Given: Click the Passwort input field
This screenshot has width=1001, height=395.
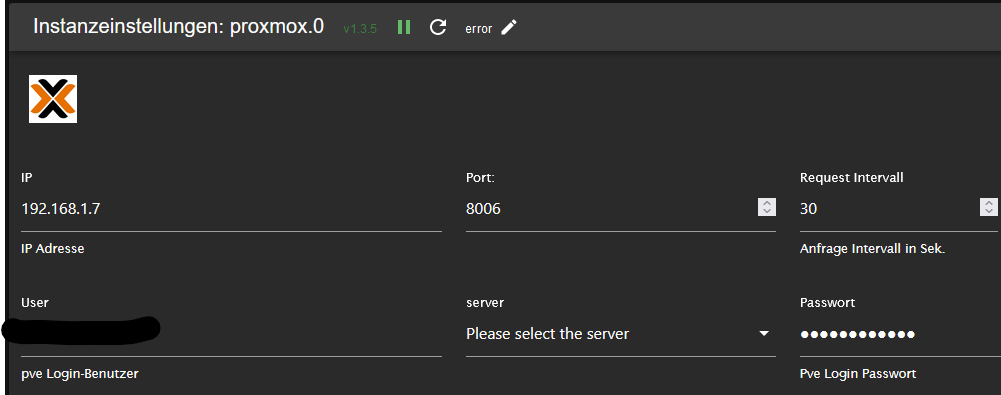Looking at the screenshot, I should click(x=900, y=334).
